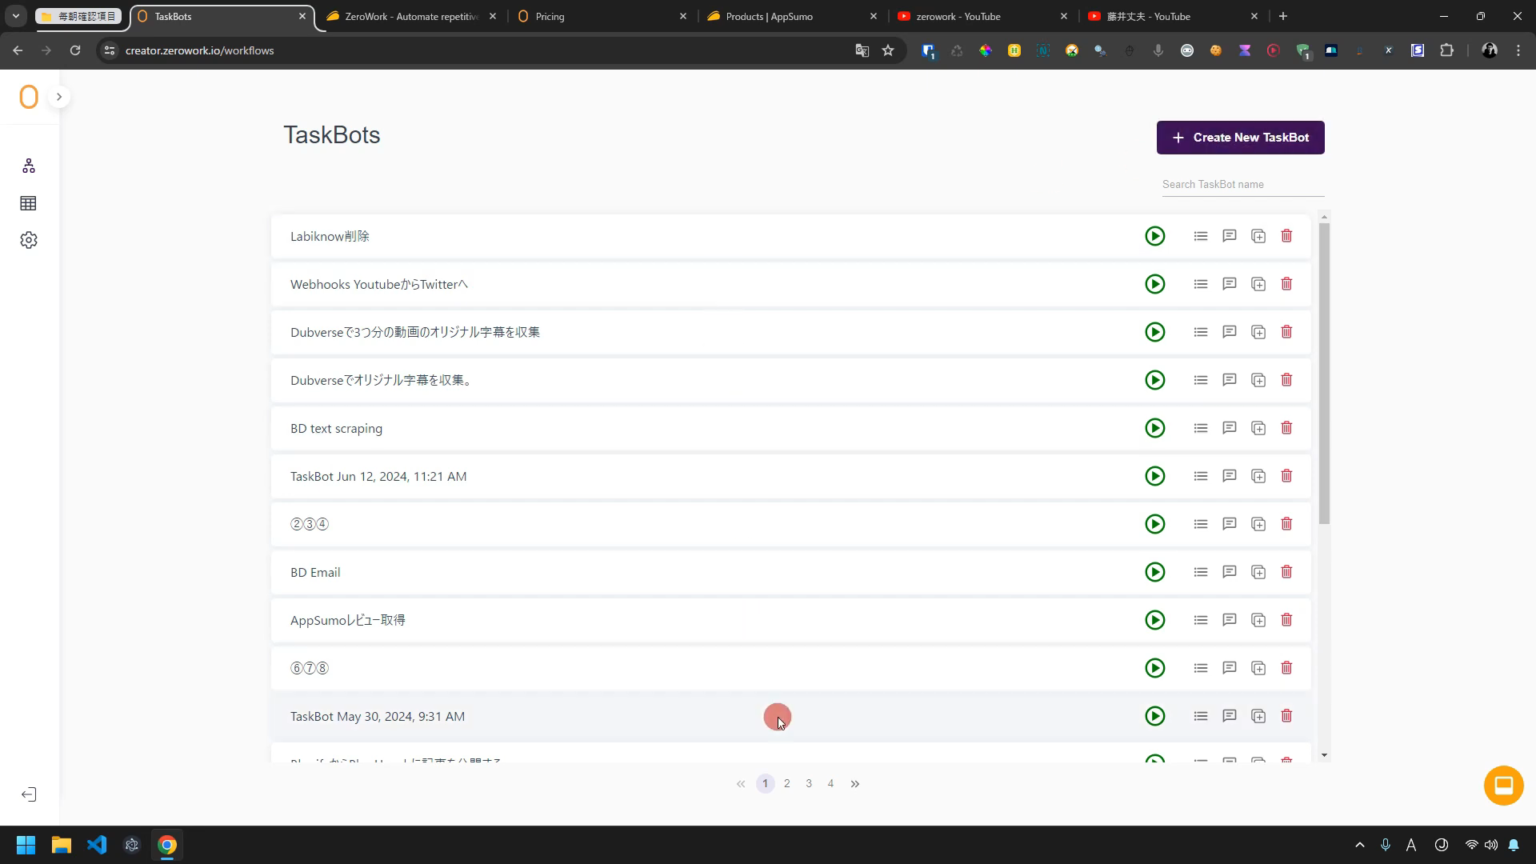The image size is (1536, 864).
Task: Open comments on BD Email TaskBot
Action: 1229,572
